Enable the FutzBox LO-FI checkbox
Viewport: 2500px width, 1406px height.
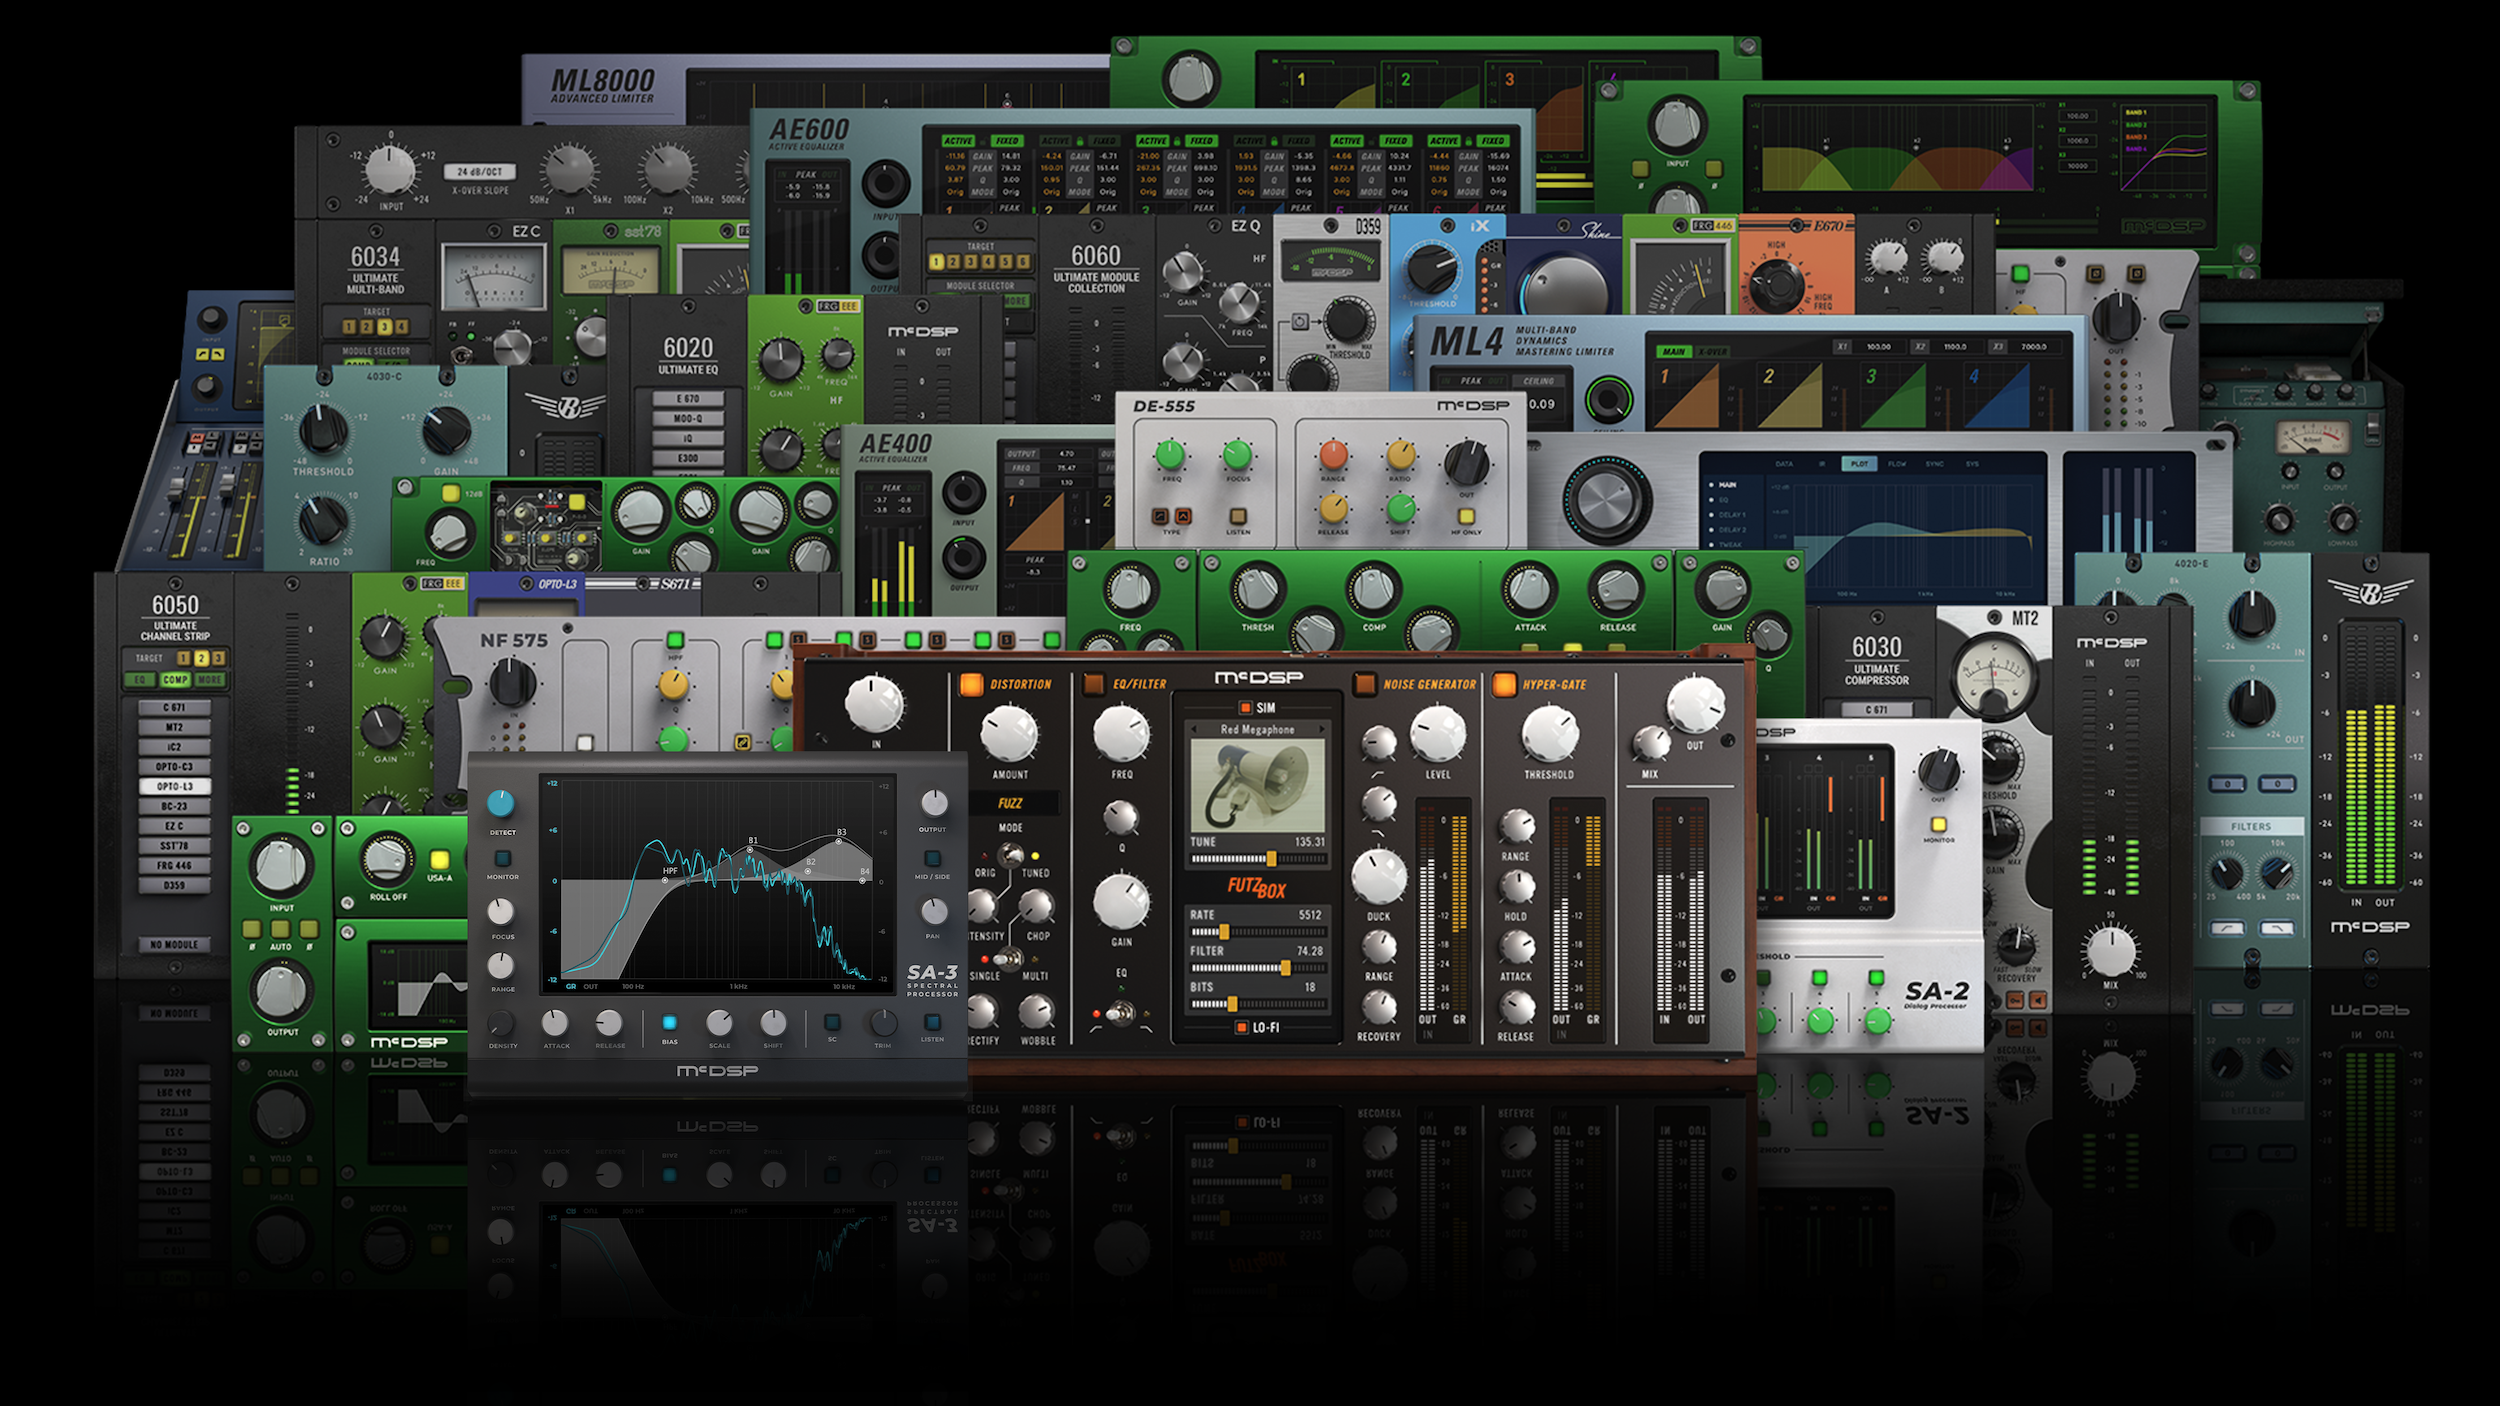[x=1242, y=1027]
